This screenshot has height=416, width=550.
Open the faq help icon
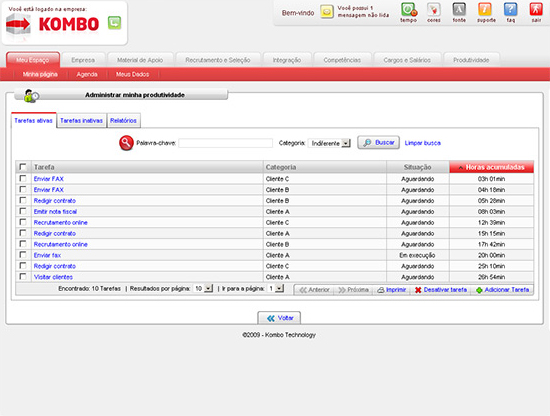(x=510, y=10)
